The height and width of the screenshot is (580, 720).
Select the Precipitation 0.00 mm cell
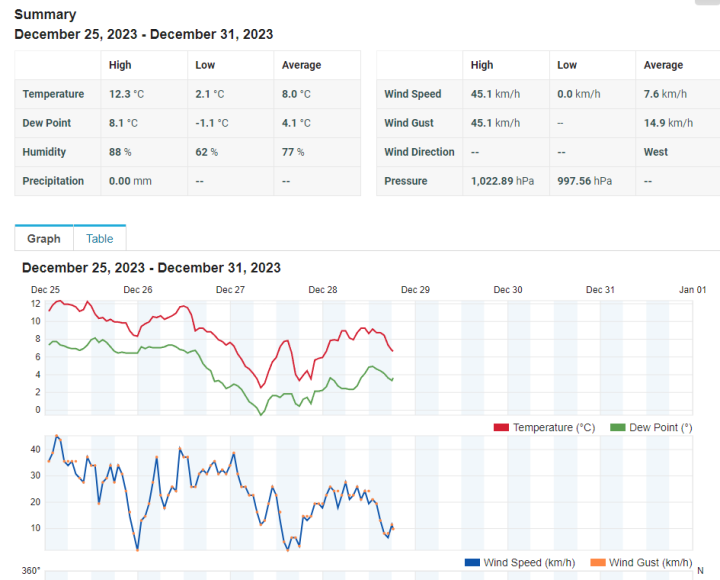pos(129,181)
